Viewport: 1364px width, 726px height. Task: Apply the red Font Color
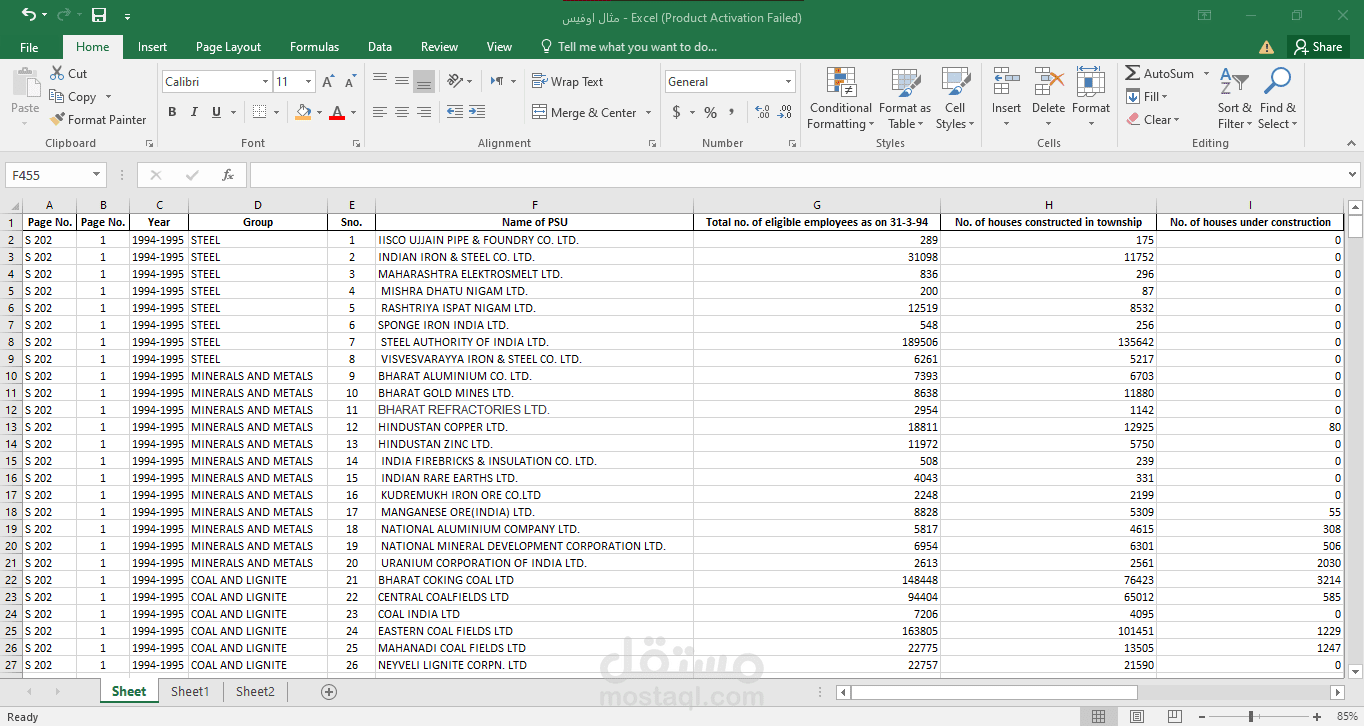tap(337, 112)
